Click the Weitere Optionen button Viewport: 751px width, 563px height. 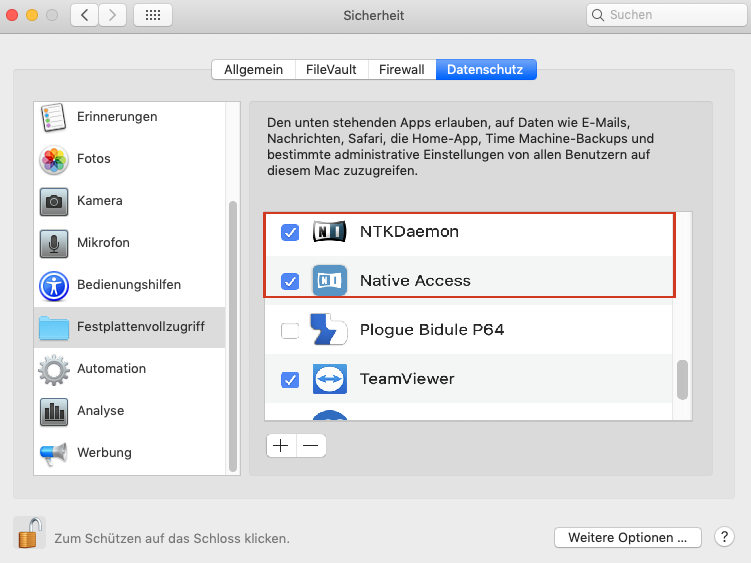click(627, 538)
